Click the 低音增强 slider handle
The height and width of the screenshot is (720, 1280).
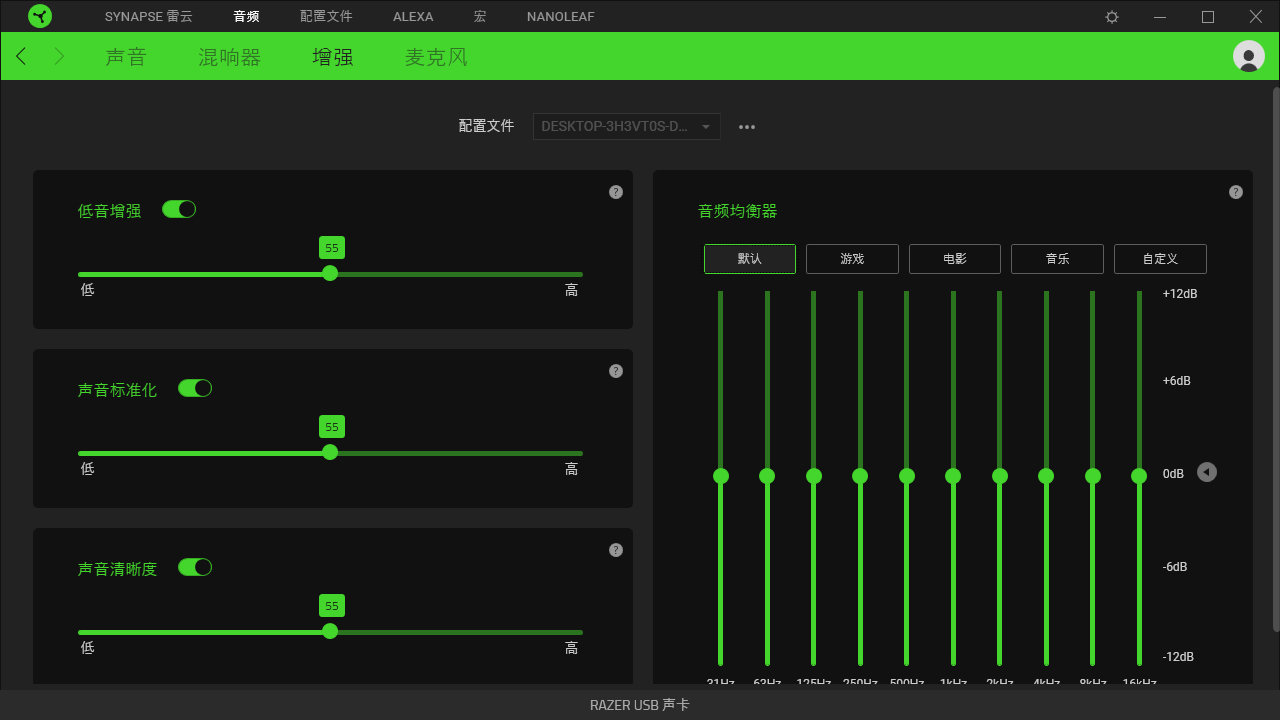click(x=330, y=273)
